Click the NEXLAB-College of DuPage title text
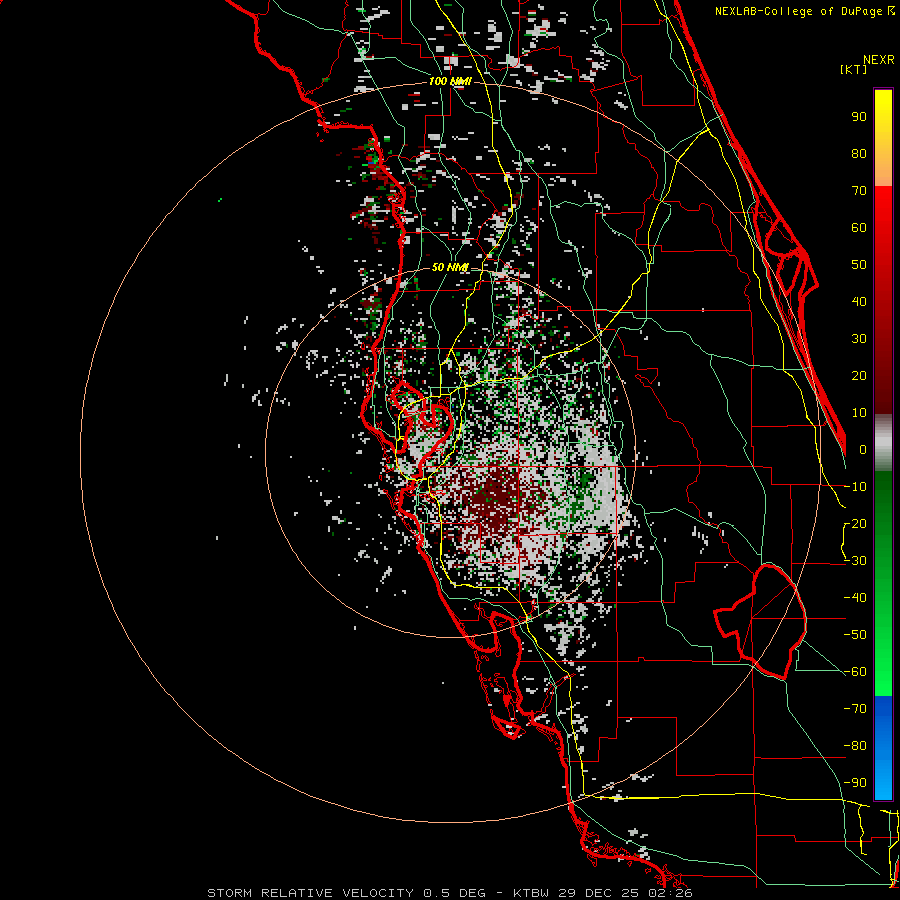The width and height of the screenshot is (900, 900). pyautogui.click(x=798, y=11)
